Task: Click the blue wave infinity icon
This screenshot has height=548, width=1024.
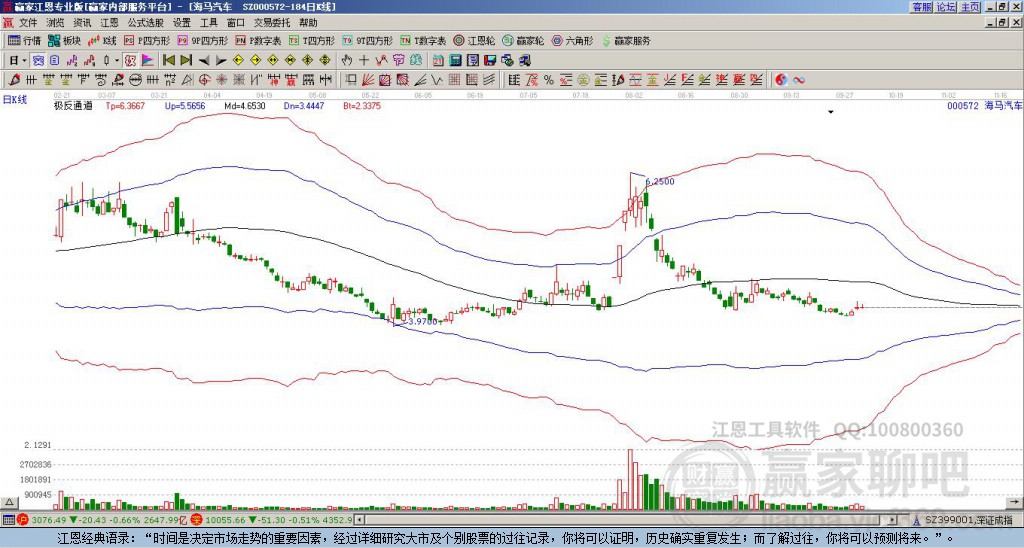Action: 799,80
